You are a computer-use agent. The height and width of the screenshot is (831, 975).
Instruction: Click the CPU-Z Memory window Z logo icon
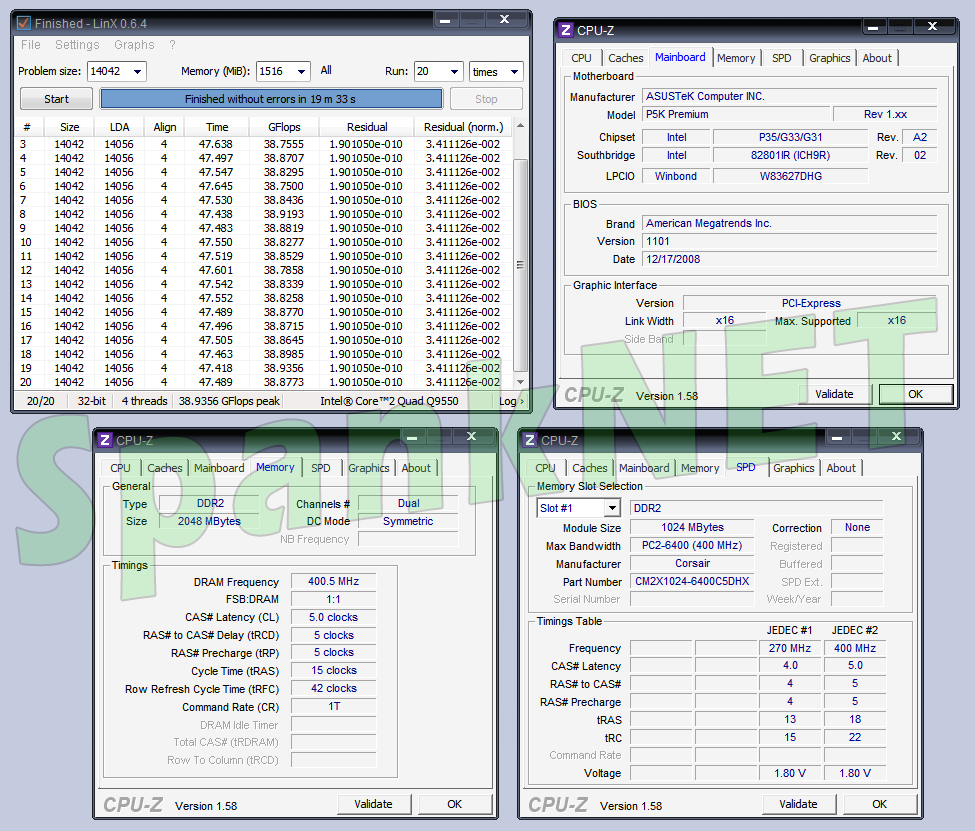pos(104,440)
